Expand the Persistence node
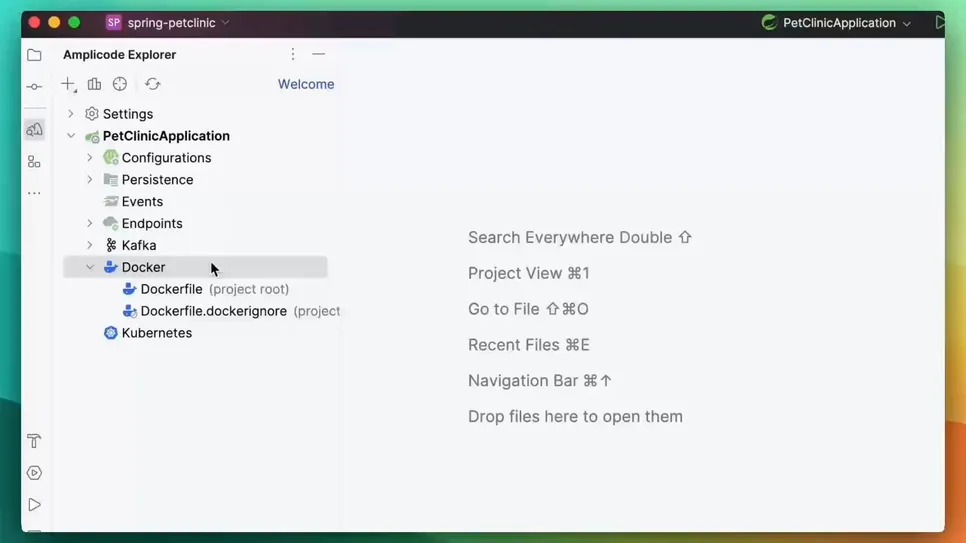The width and height of the screenshot is (966, 543). click(90, 180)
